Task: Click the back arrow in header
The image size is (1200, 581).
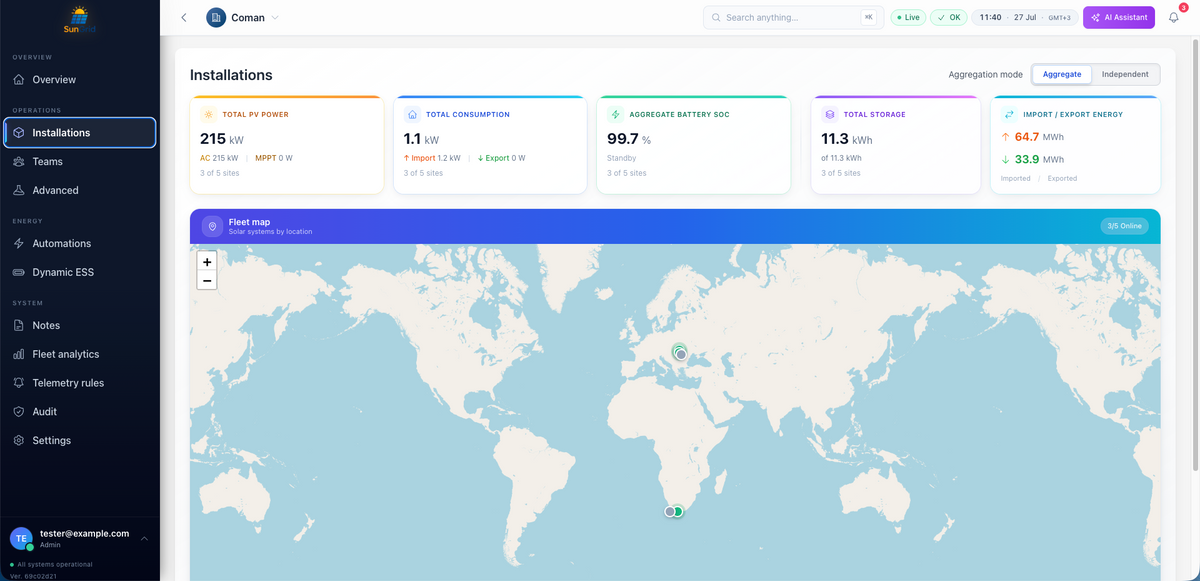Action: [x=184, y=17]
